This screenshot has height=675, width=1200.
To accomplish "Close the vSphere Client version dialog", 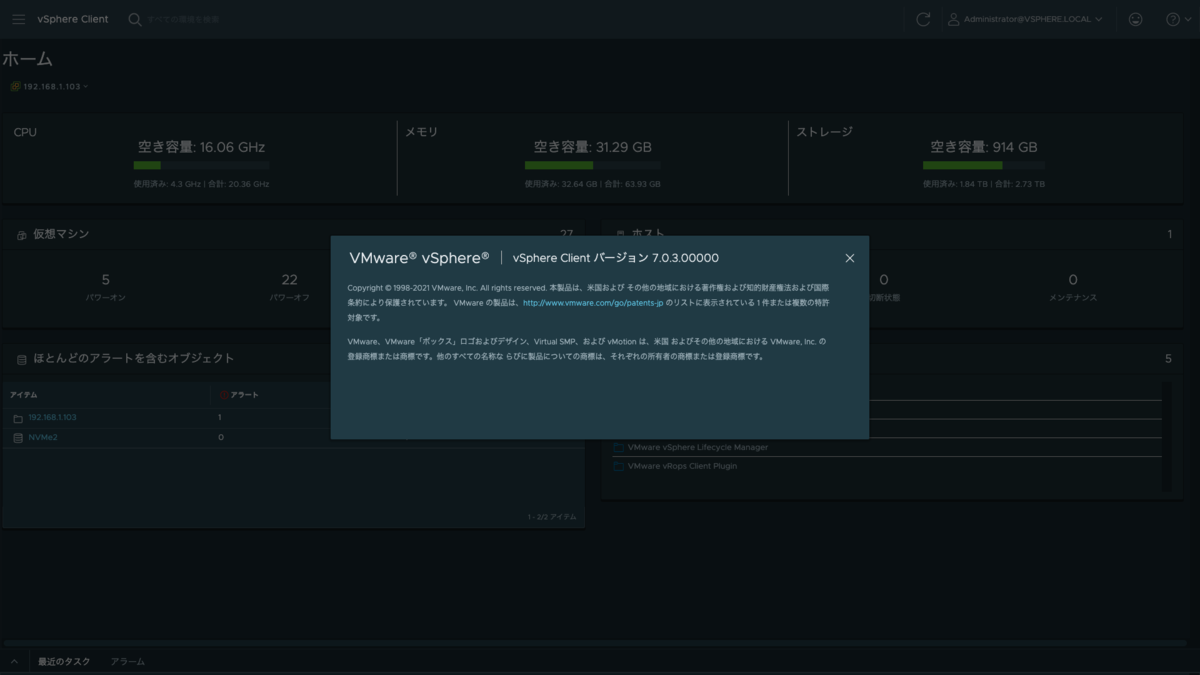I will tap(849, 258).
